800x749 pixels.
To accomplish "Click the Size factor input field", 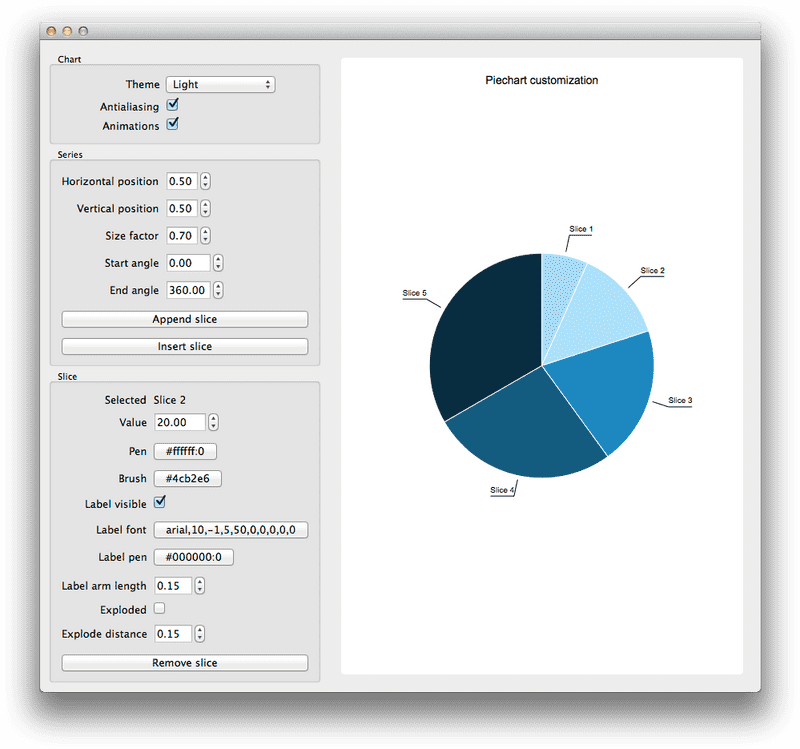I will click(181, 236).
